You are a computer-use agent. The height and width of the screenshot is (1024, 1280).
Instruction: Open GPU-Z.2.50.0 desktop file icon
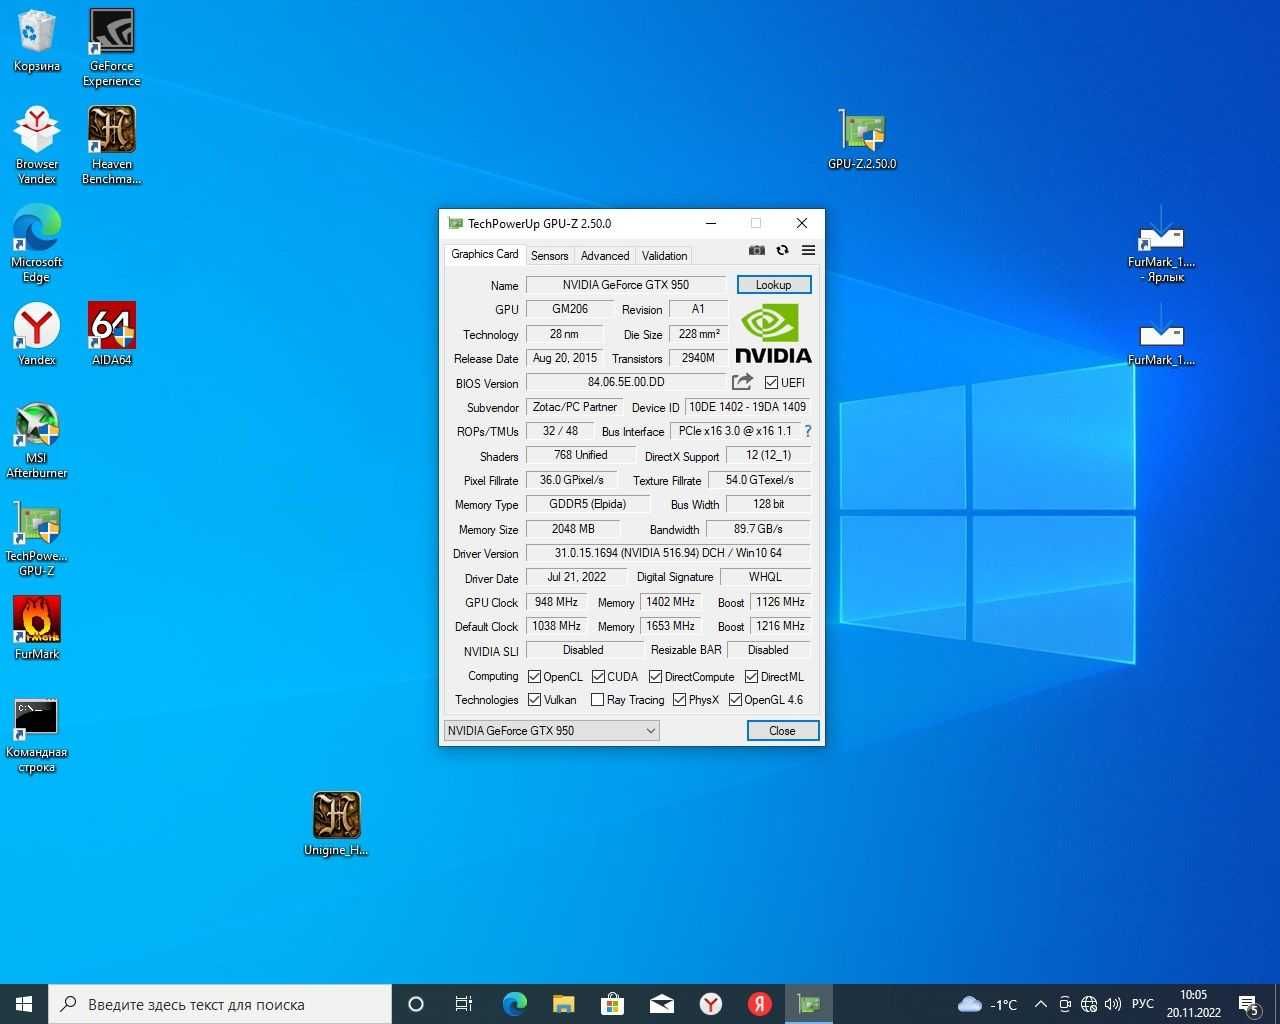(x=862, y=138)
